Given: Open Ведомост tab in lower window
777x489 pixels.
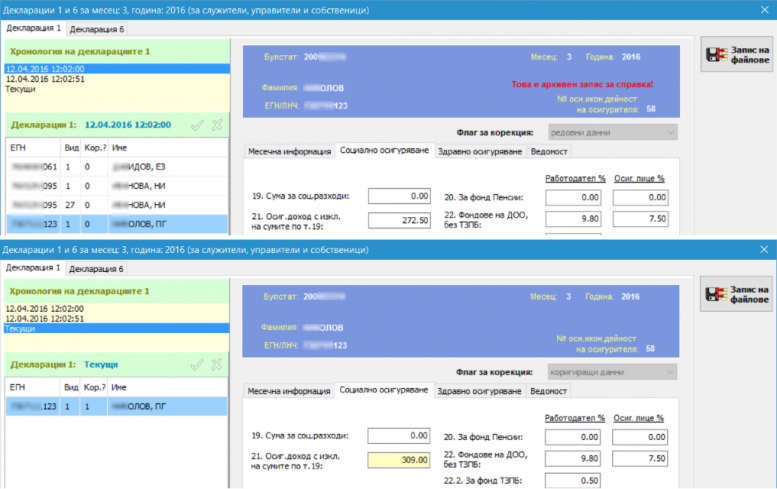Looking at the screenshot, I should click(548, 391).
